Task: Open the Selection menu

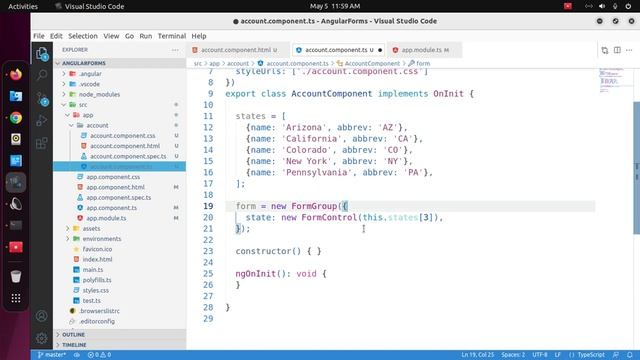Action: [83, 36]
